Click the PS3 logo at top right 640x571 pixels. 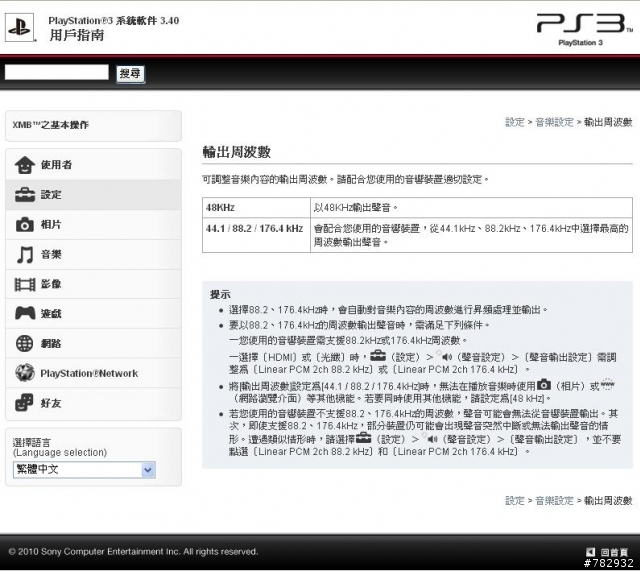pyautogui.click(x=584, y=29)
